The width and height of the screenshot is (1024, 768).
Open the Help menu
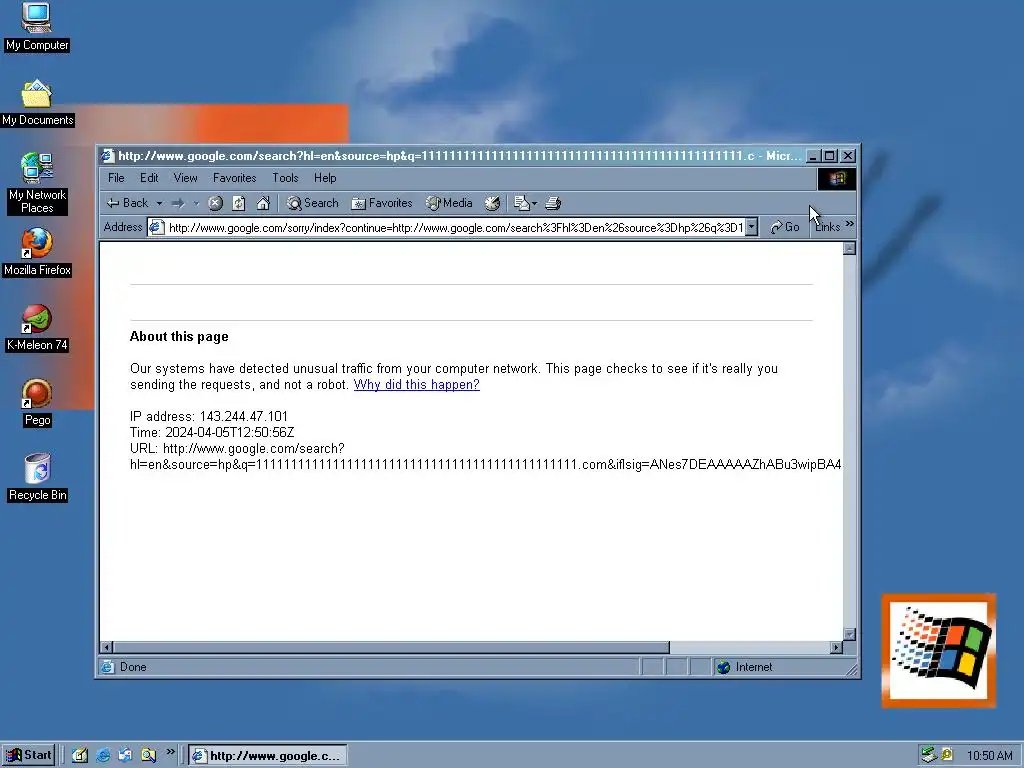coord(325,178)
